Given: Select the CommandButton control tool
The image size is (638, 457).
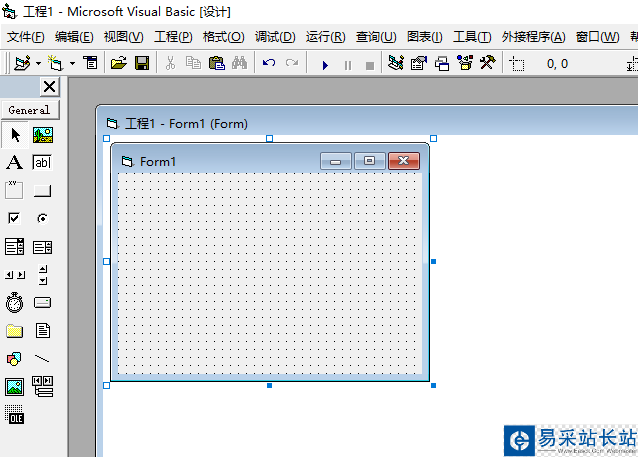Looking at the screenshot, I should 42,190.
